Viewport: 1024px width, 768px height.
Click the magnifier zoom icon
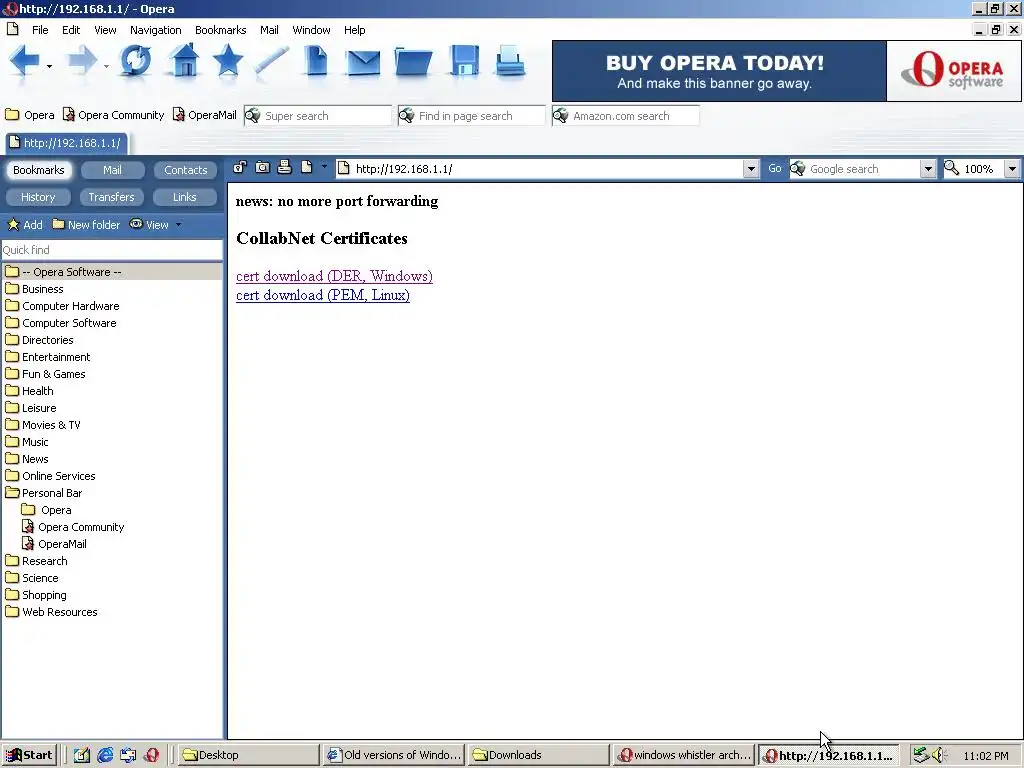pos(952,168)
